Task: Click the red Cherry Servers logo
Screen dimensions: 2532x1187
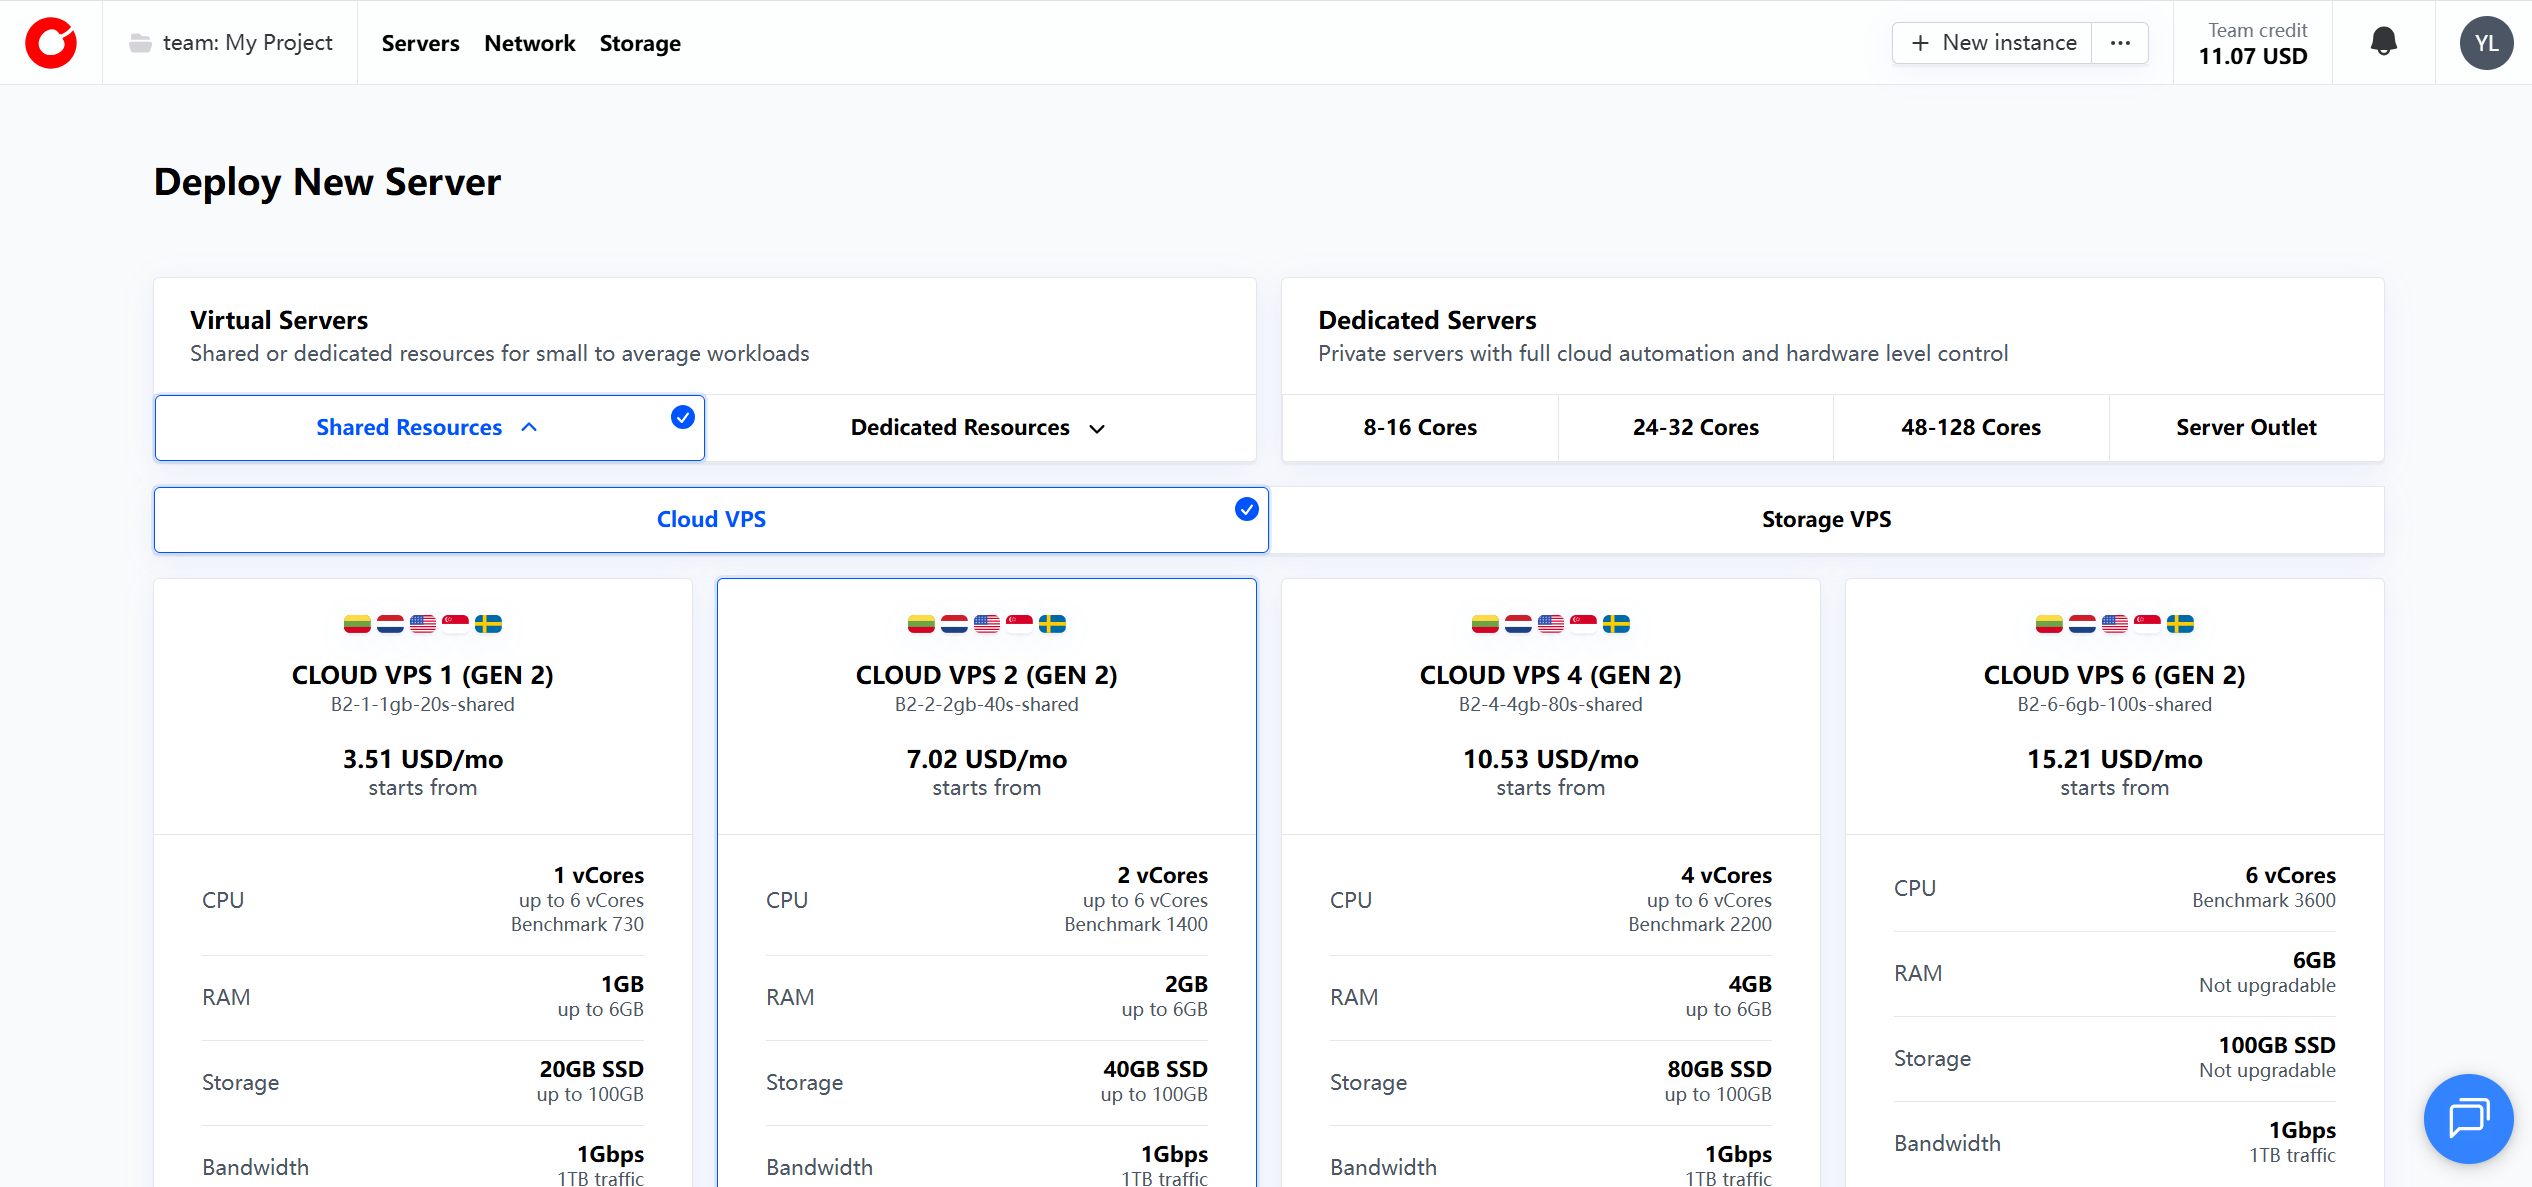Action: (x=51, y=43)
